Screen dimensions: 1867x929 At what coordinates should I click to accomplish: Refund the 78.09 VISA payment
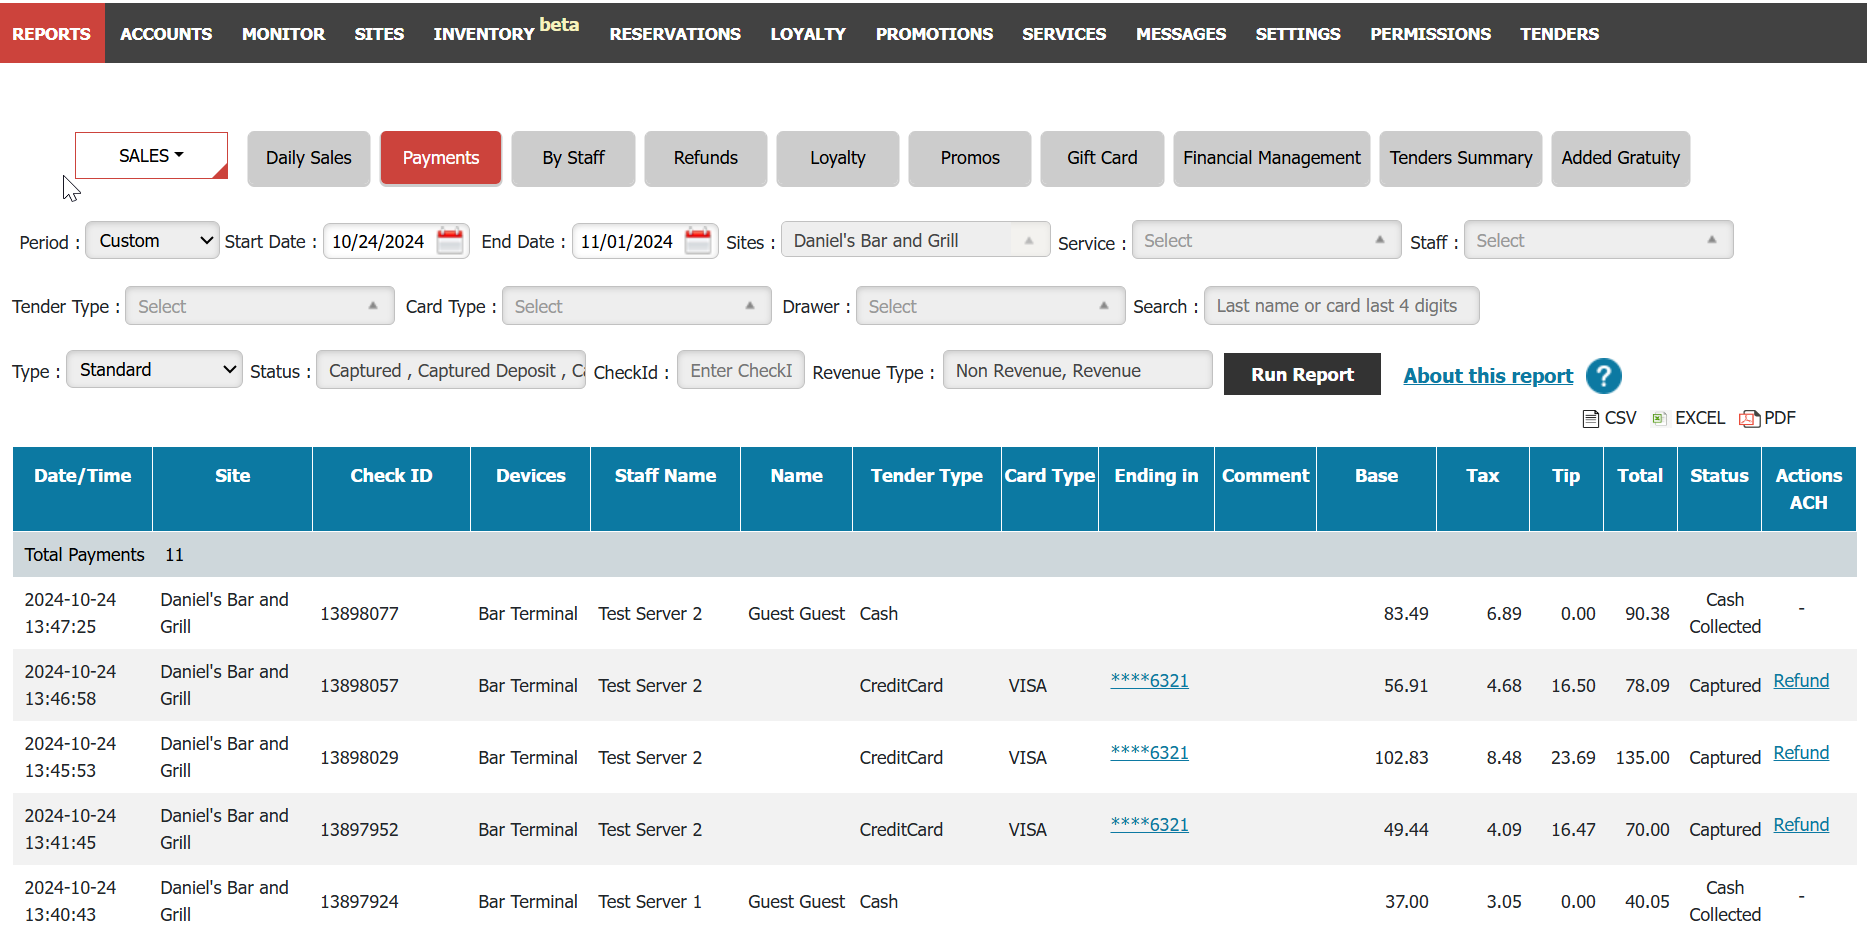click(1800, 681)
